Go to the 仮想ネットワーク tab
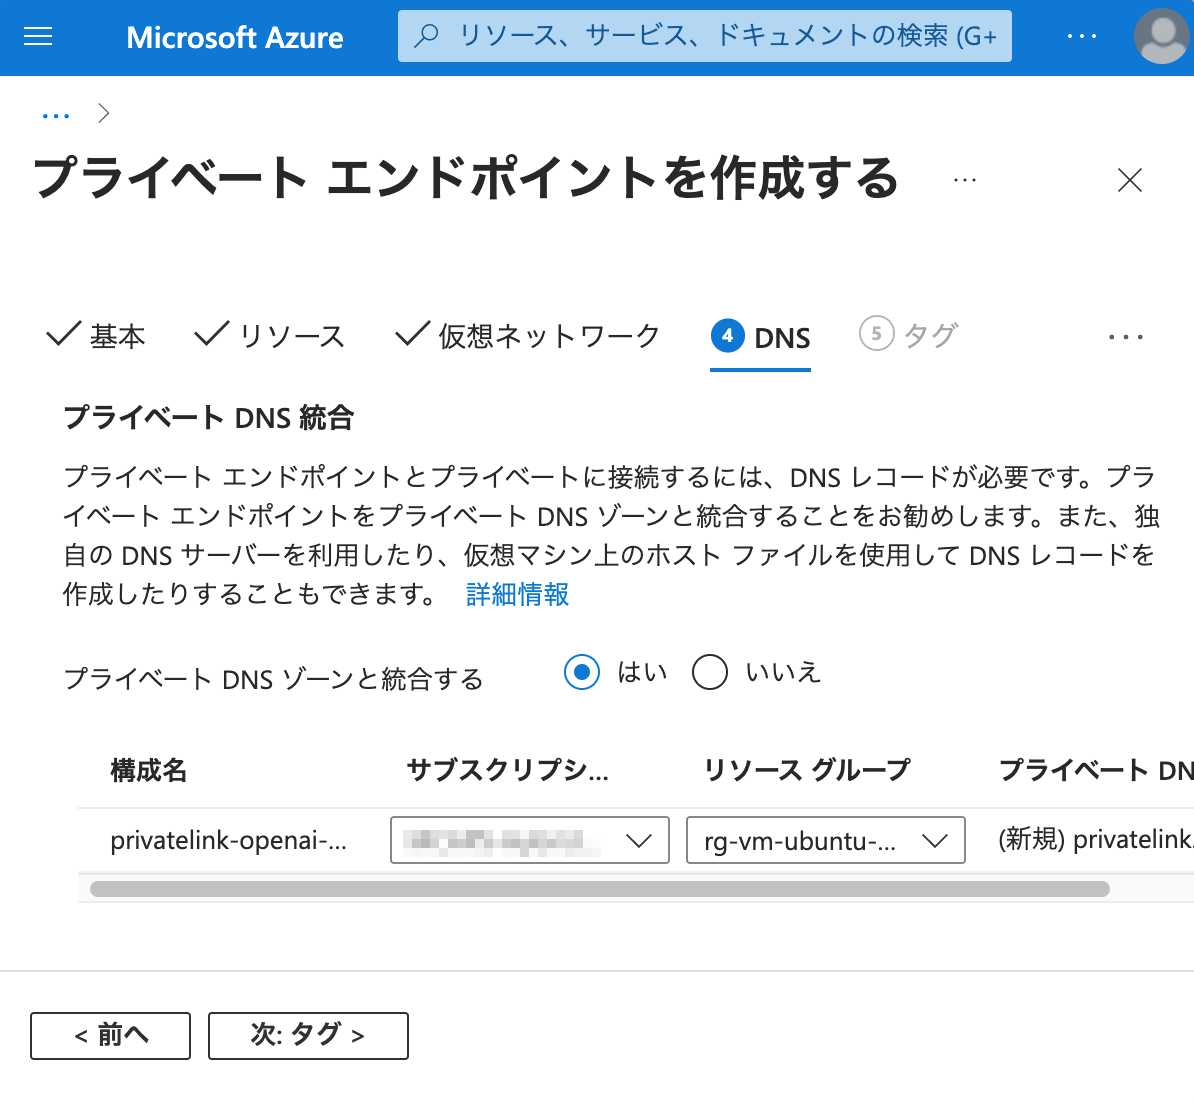The height and width of the screenshot is (1104, 1194). coord(525,335)
